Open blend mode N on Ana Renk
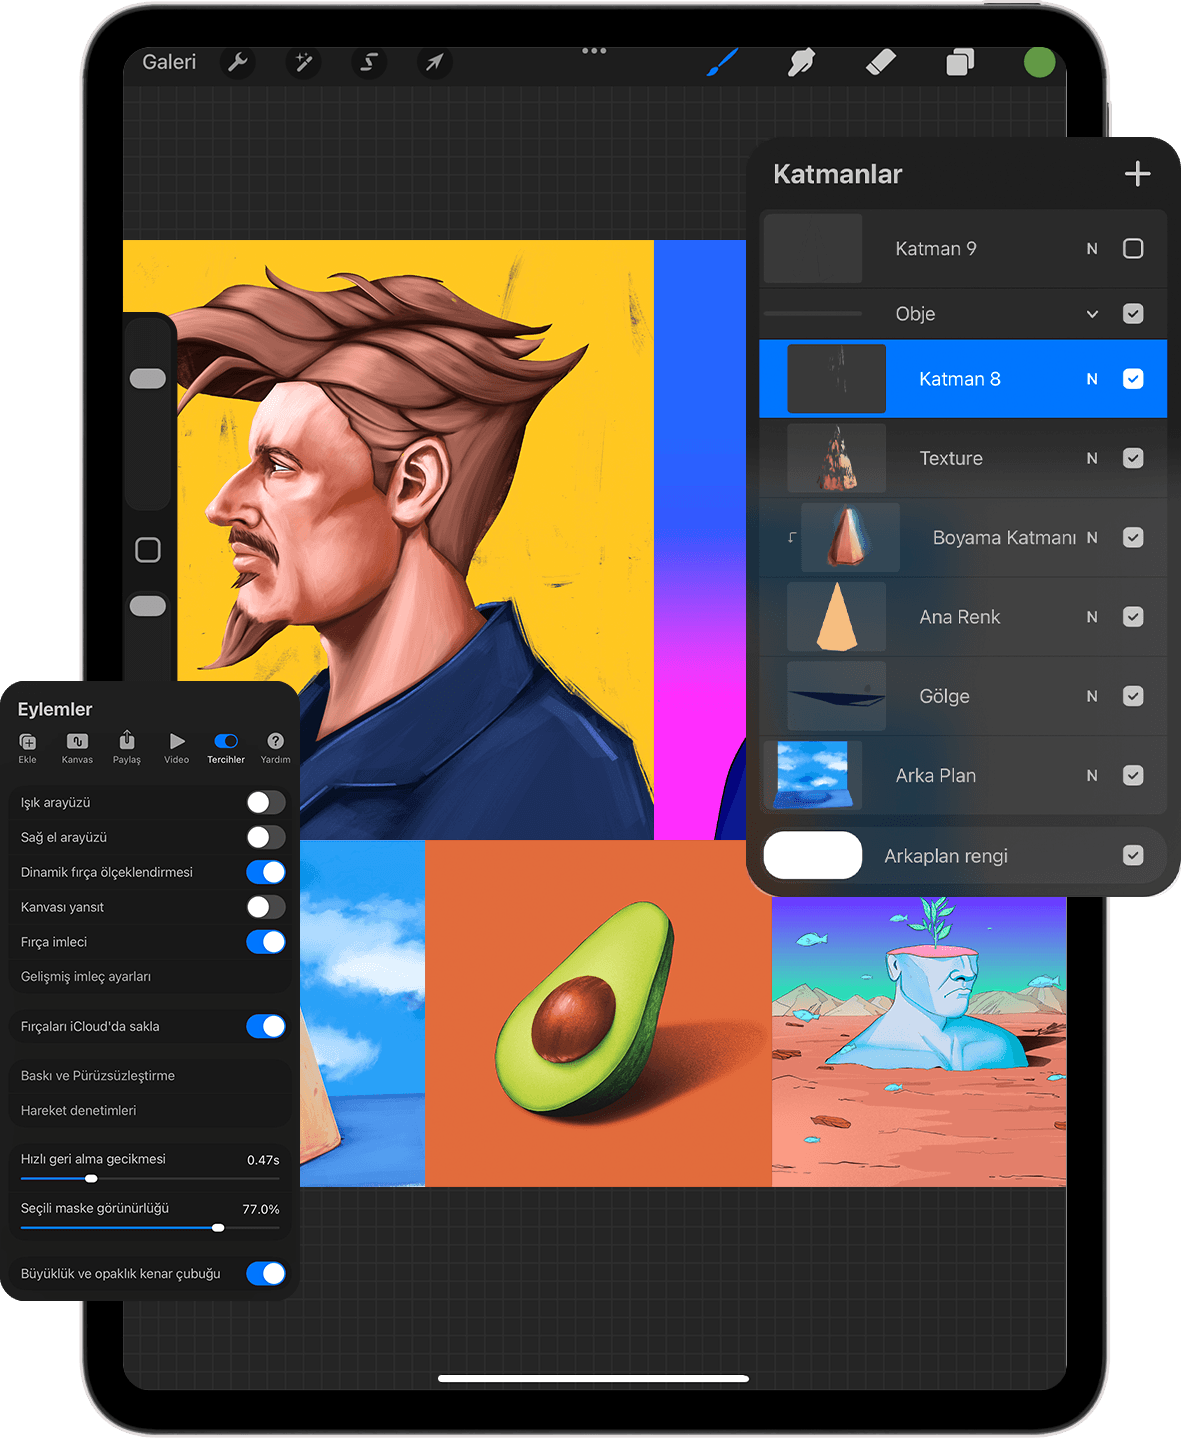Viewport: 1181px width, 1438px height. coord(1092,617)
